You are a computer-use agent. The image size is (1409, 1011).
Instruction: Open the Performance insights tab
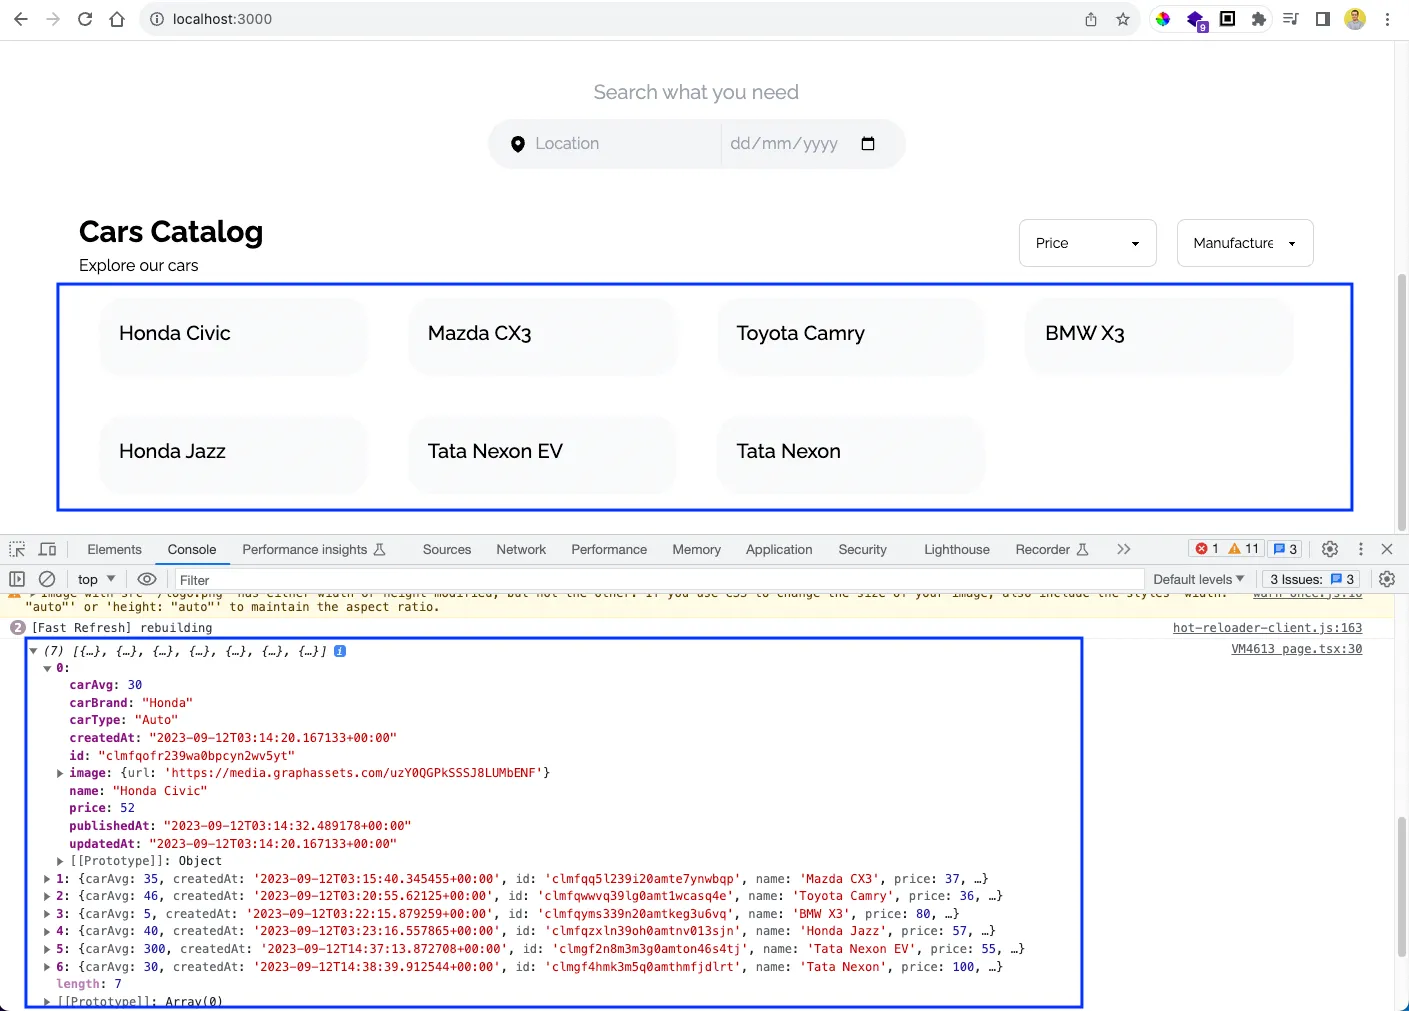[x=314, y=549]
